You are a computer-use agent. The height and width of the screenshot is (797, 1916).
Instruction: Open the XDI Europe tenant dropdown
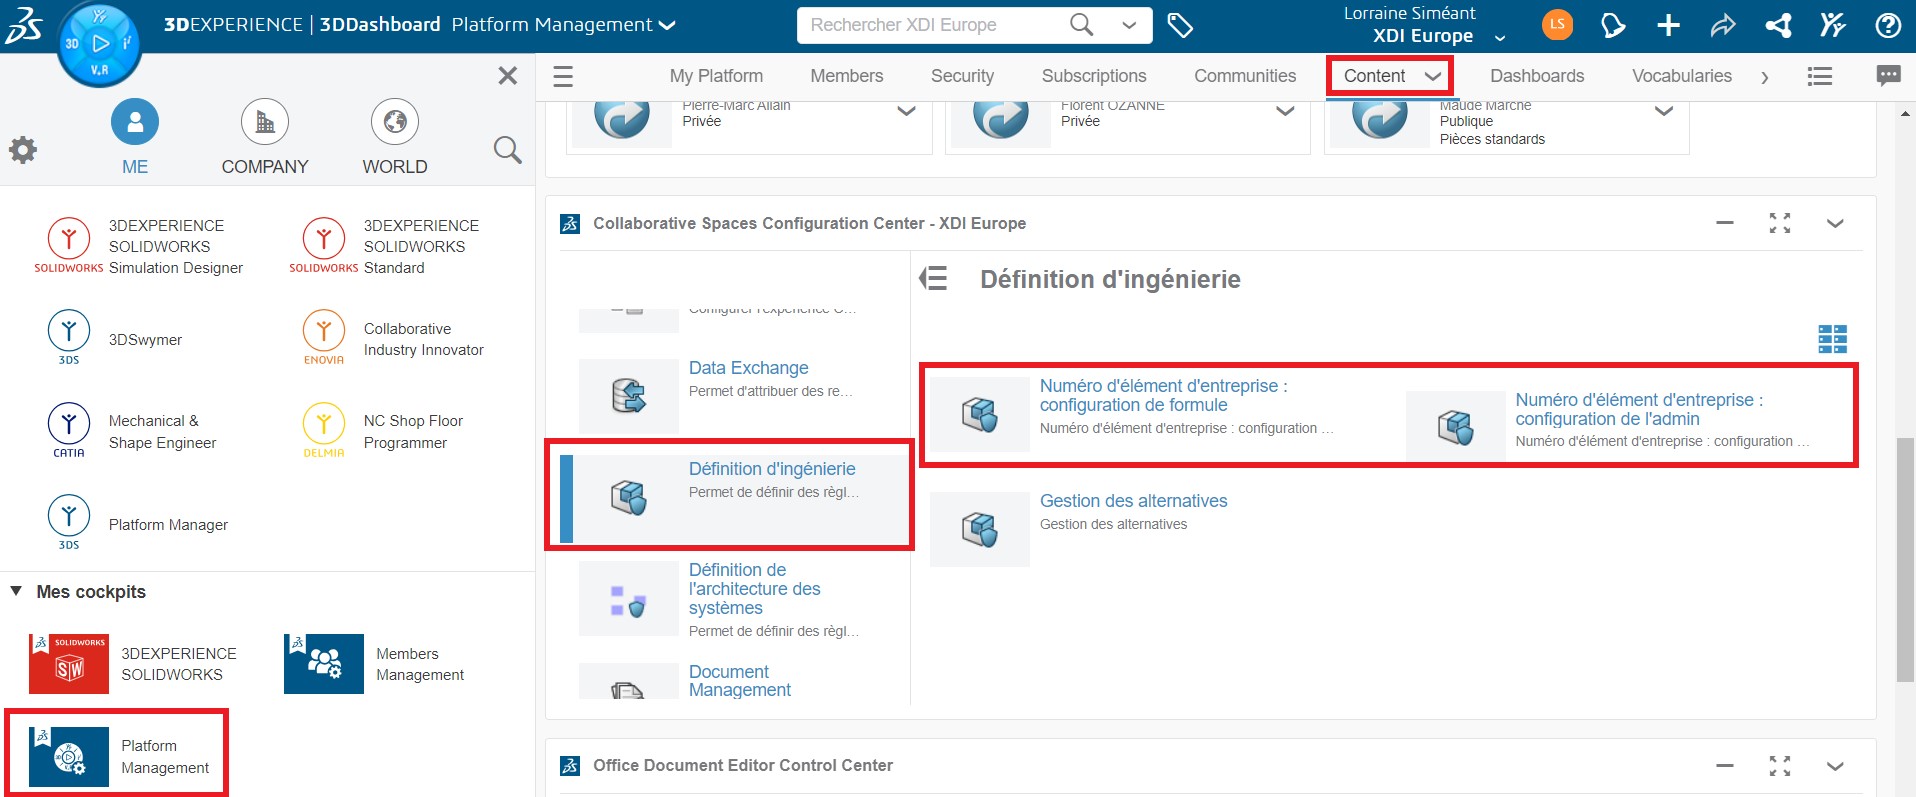pyautogui.click(x=1499, y=38)
